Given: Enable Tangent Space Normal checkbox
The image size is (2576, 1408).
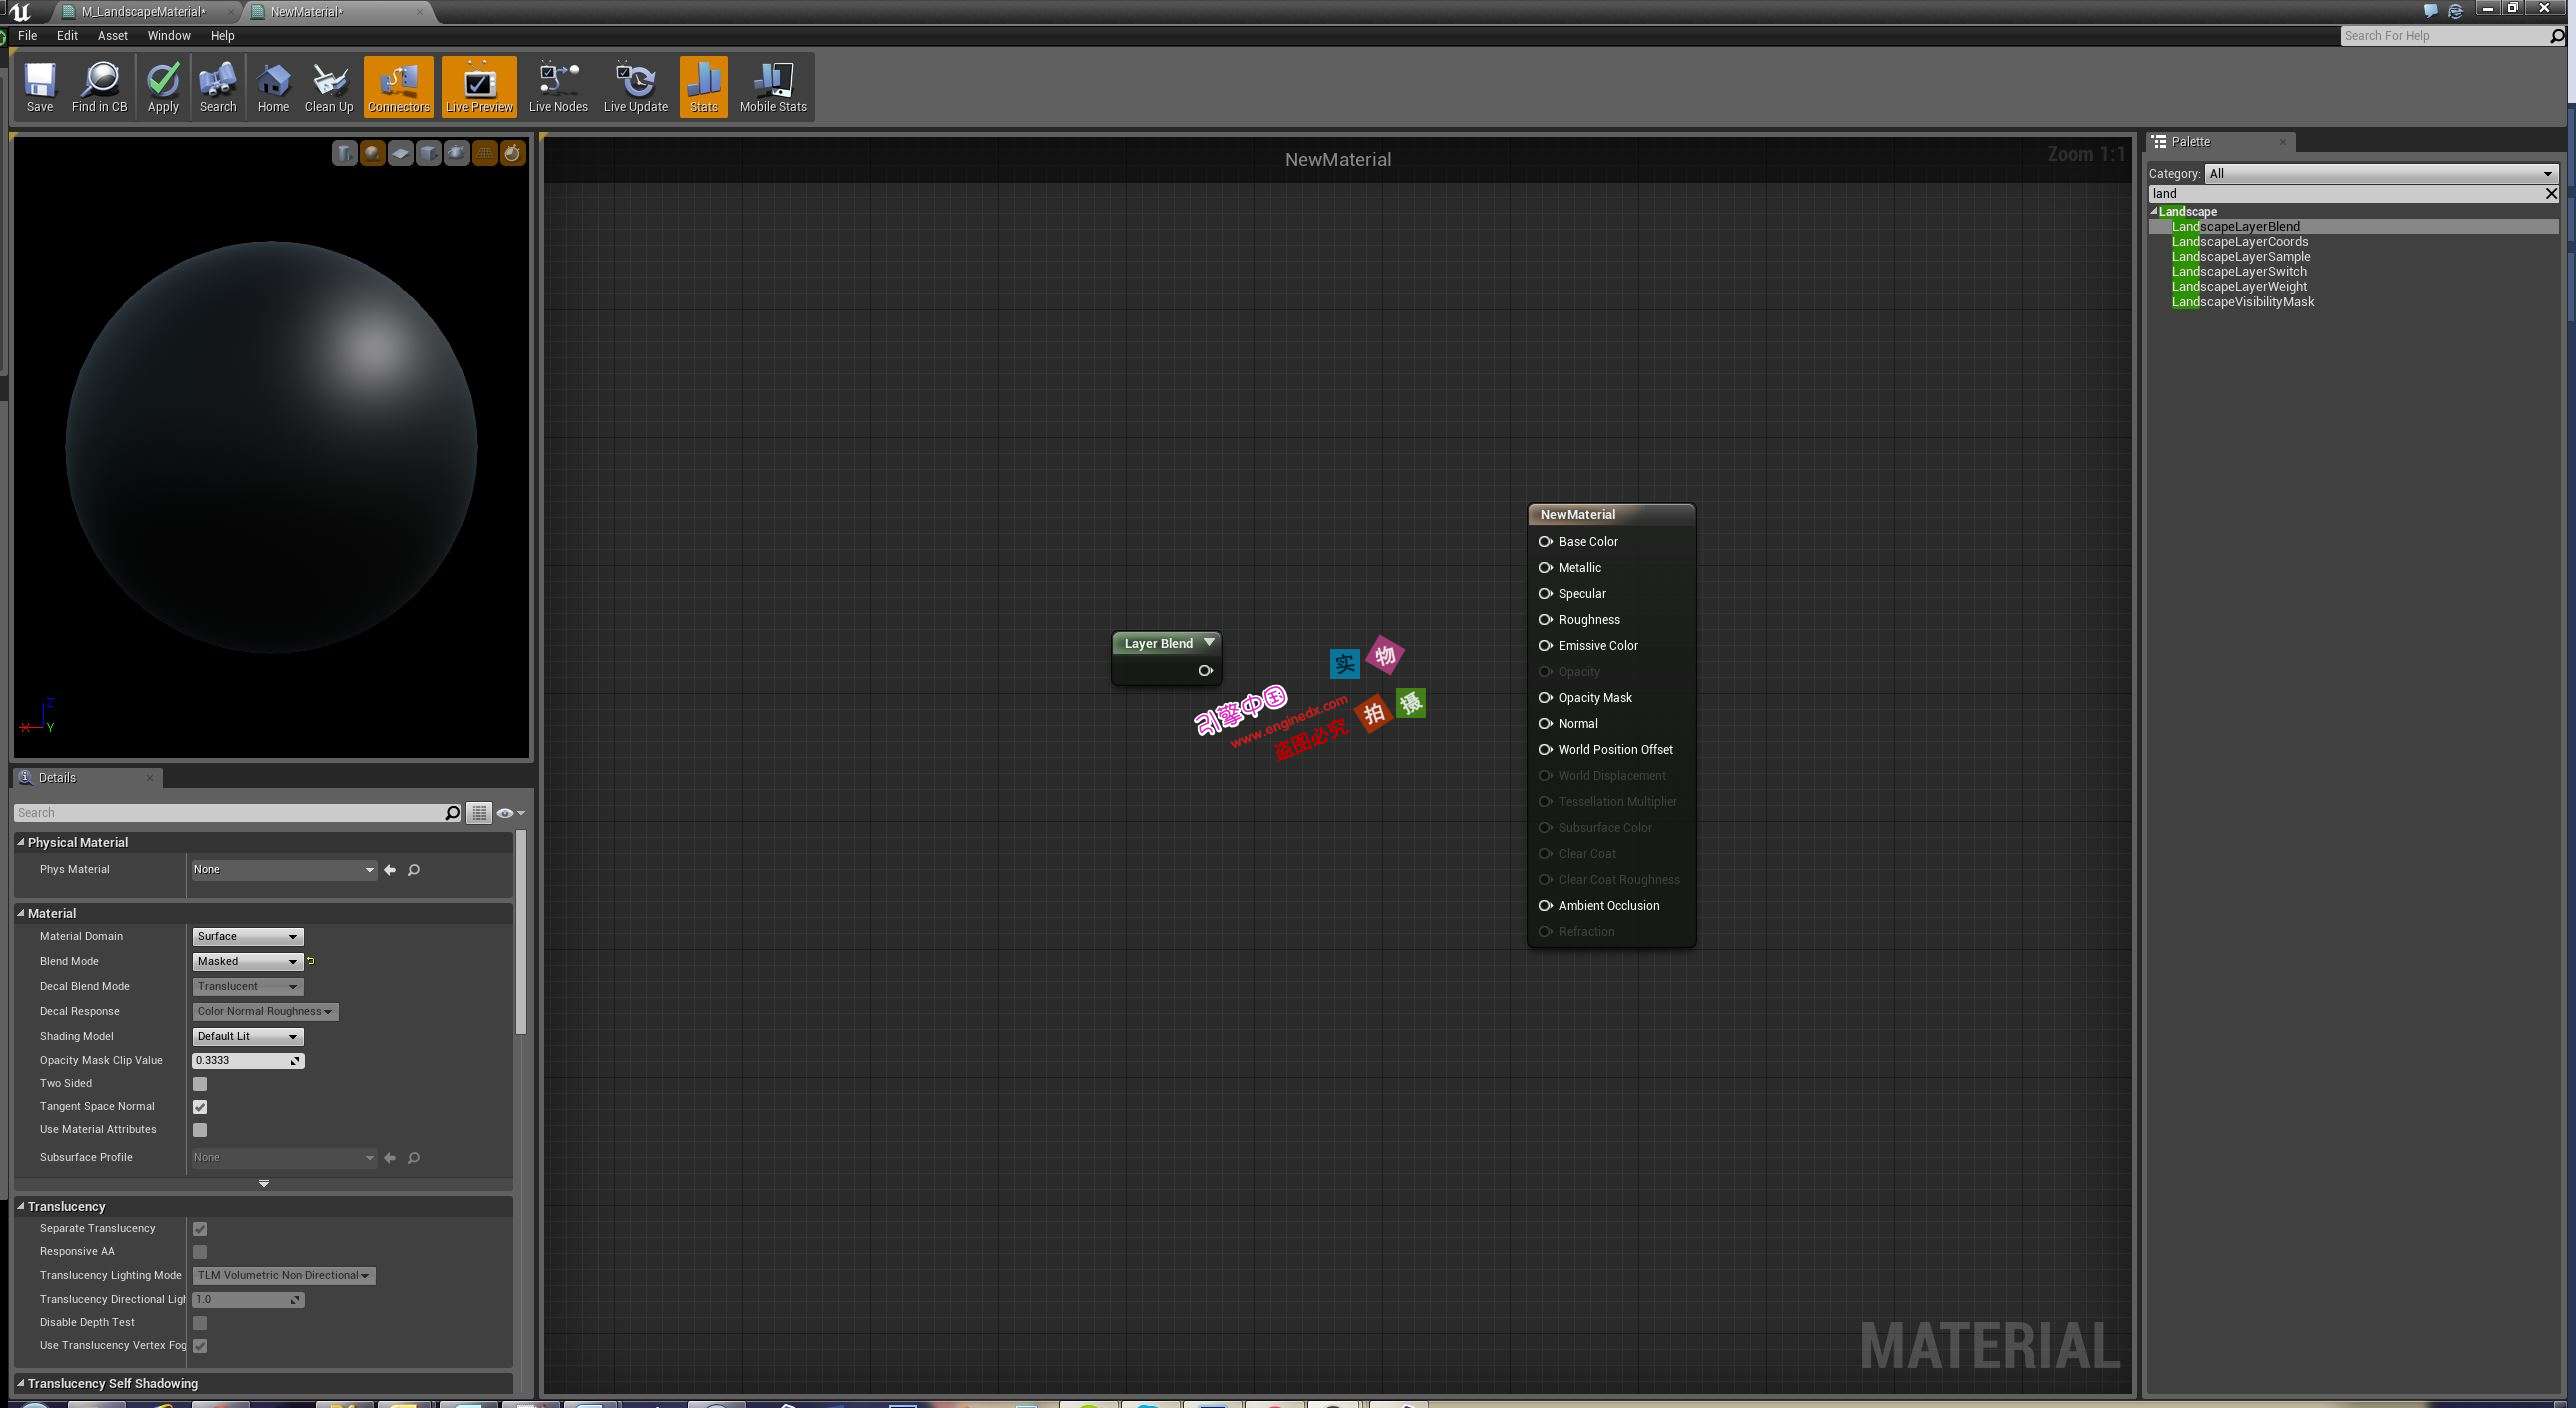Looking at the screenshot, I should pyautogui.click(x=199, y=1105).
